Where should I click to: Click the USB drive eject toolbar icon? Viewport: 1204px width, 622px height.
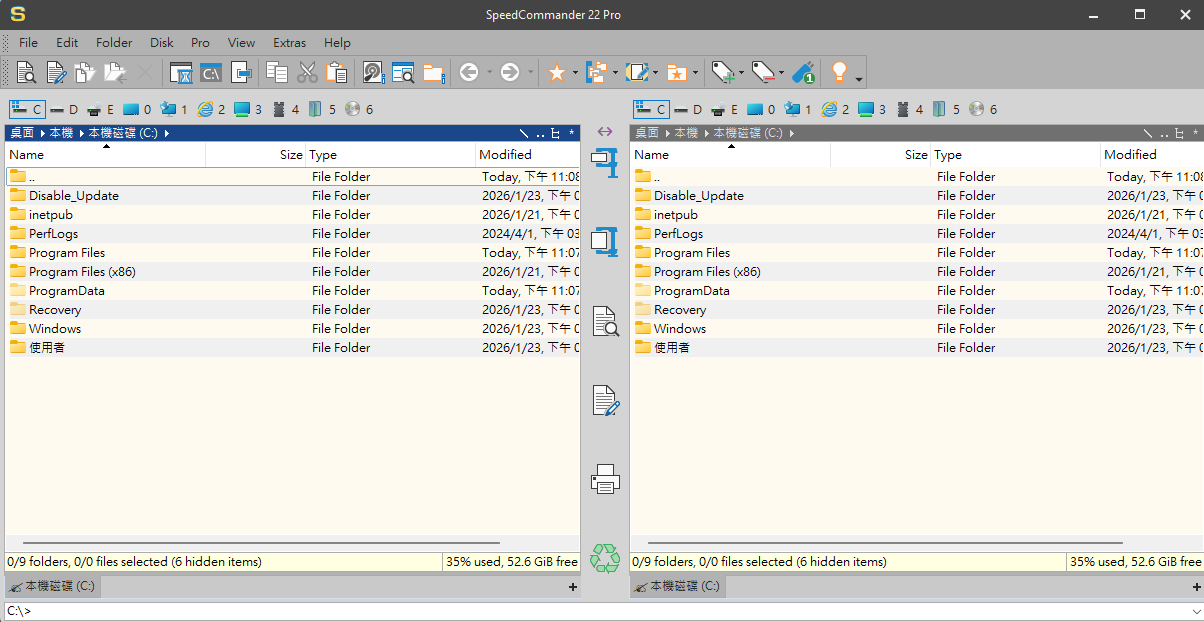804,72
